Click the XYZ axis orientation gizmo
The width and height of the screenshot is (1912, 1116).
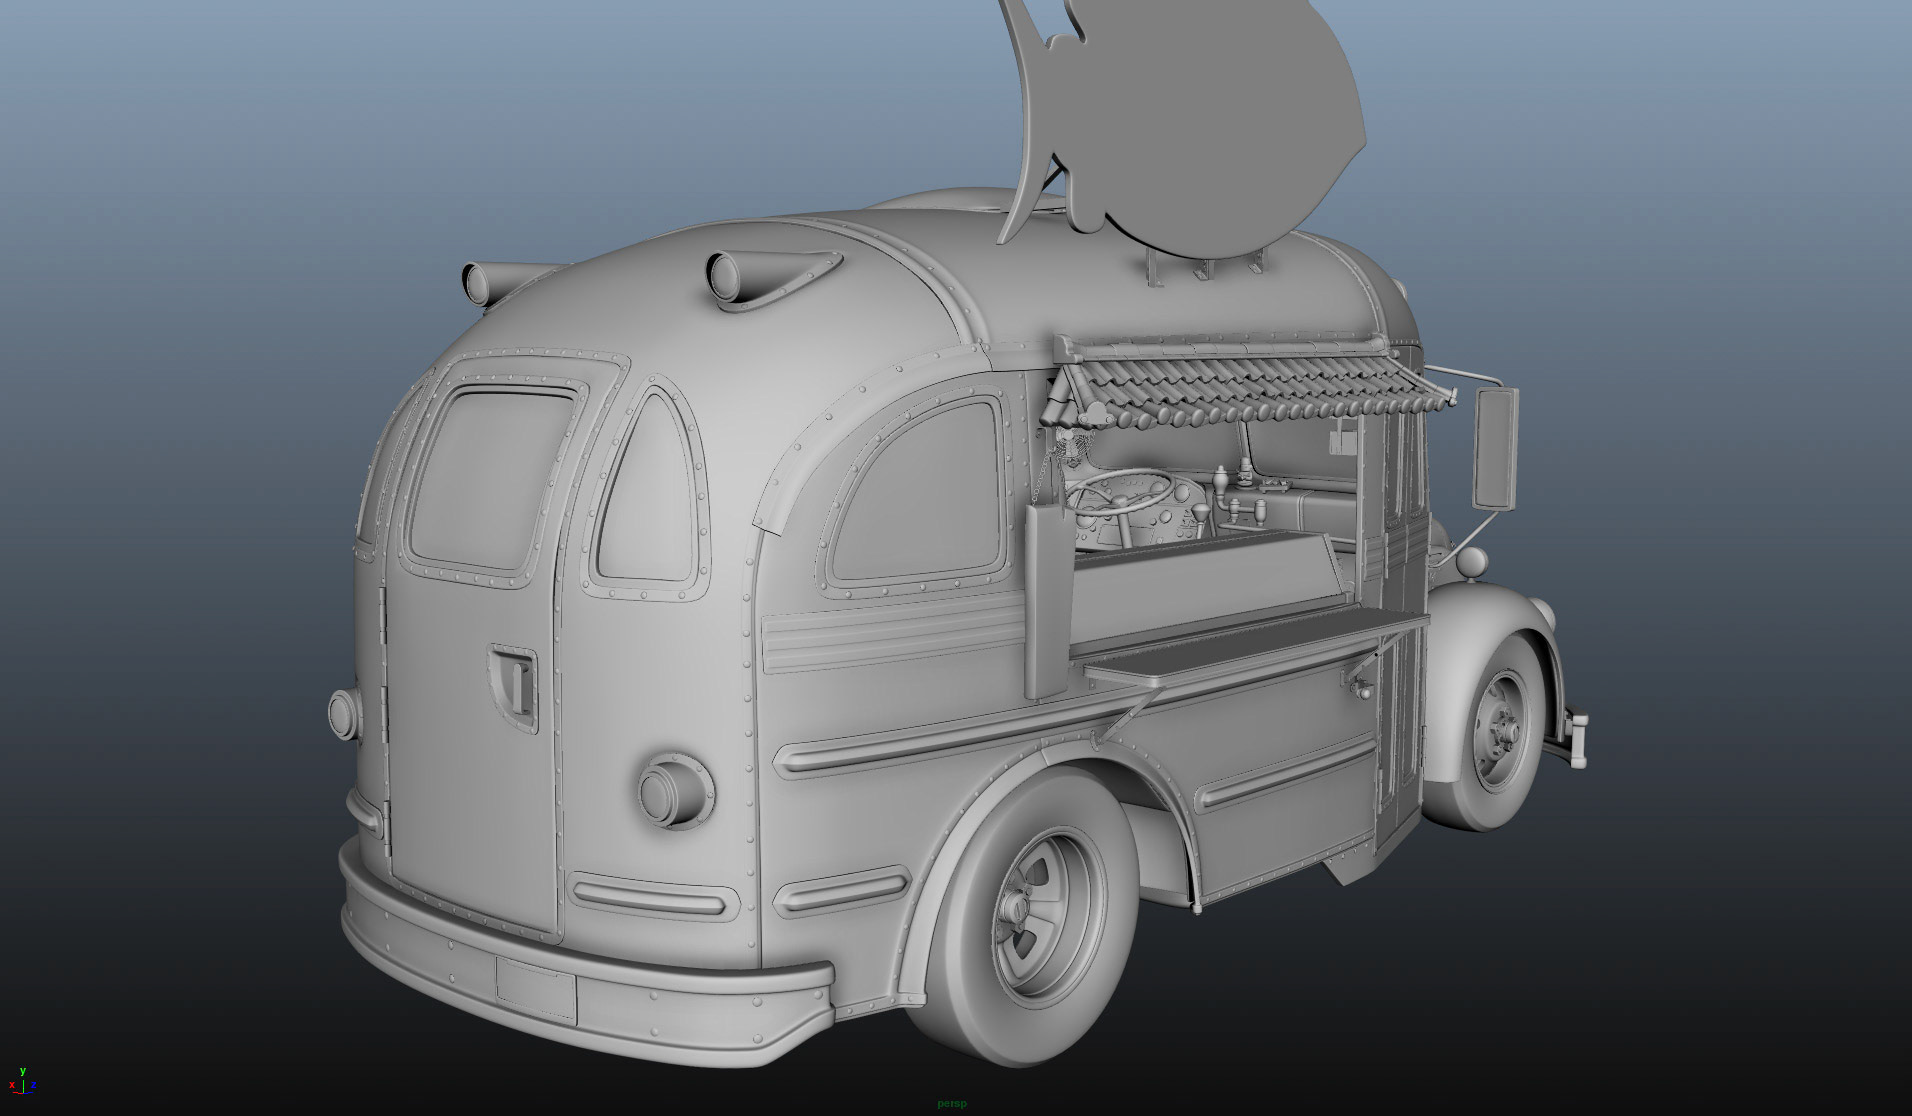point(22,1080)
